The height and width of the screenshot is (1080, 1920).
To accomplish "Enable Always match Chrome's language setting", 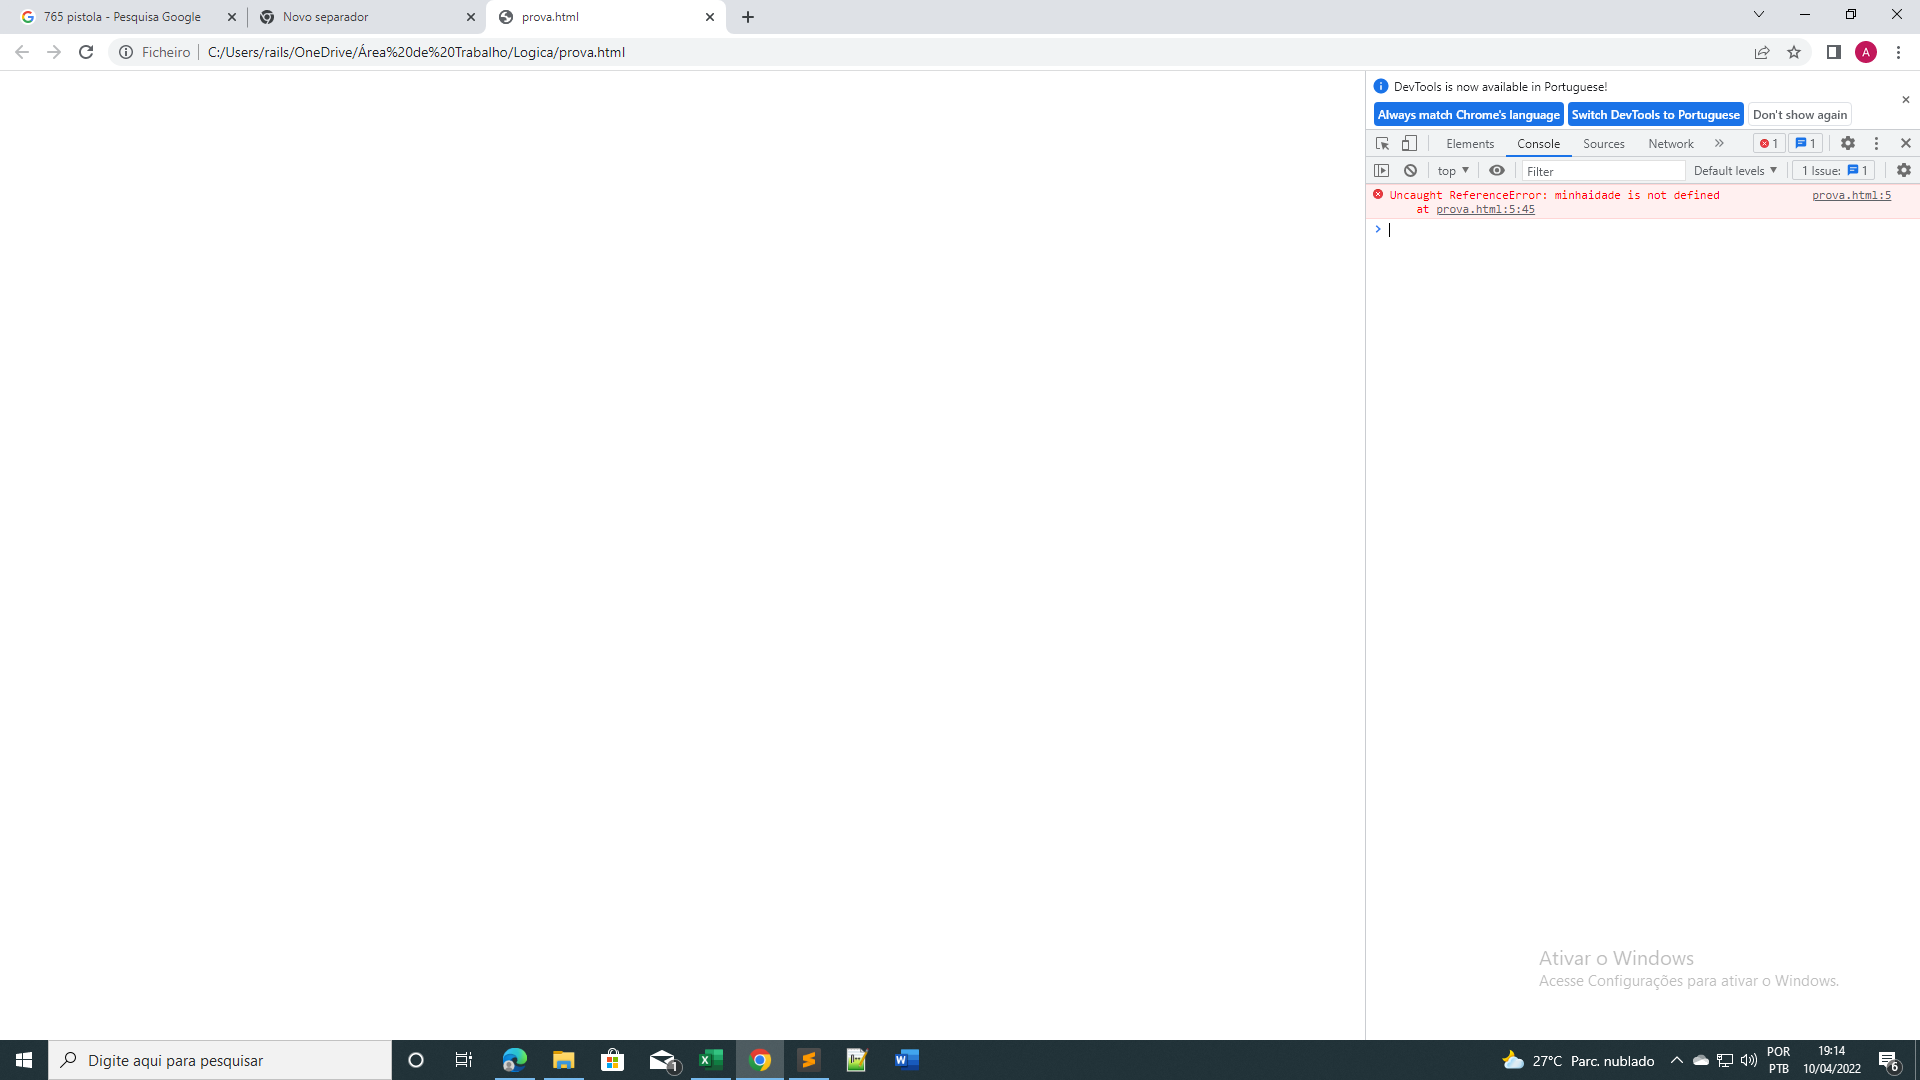I will [1468, 115].
